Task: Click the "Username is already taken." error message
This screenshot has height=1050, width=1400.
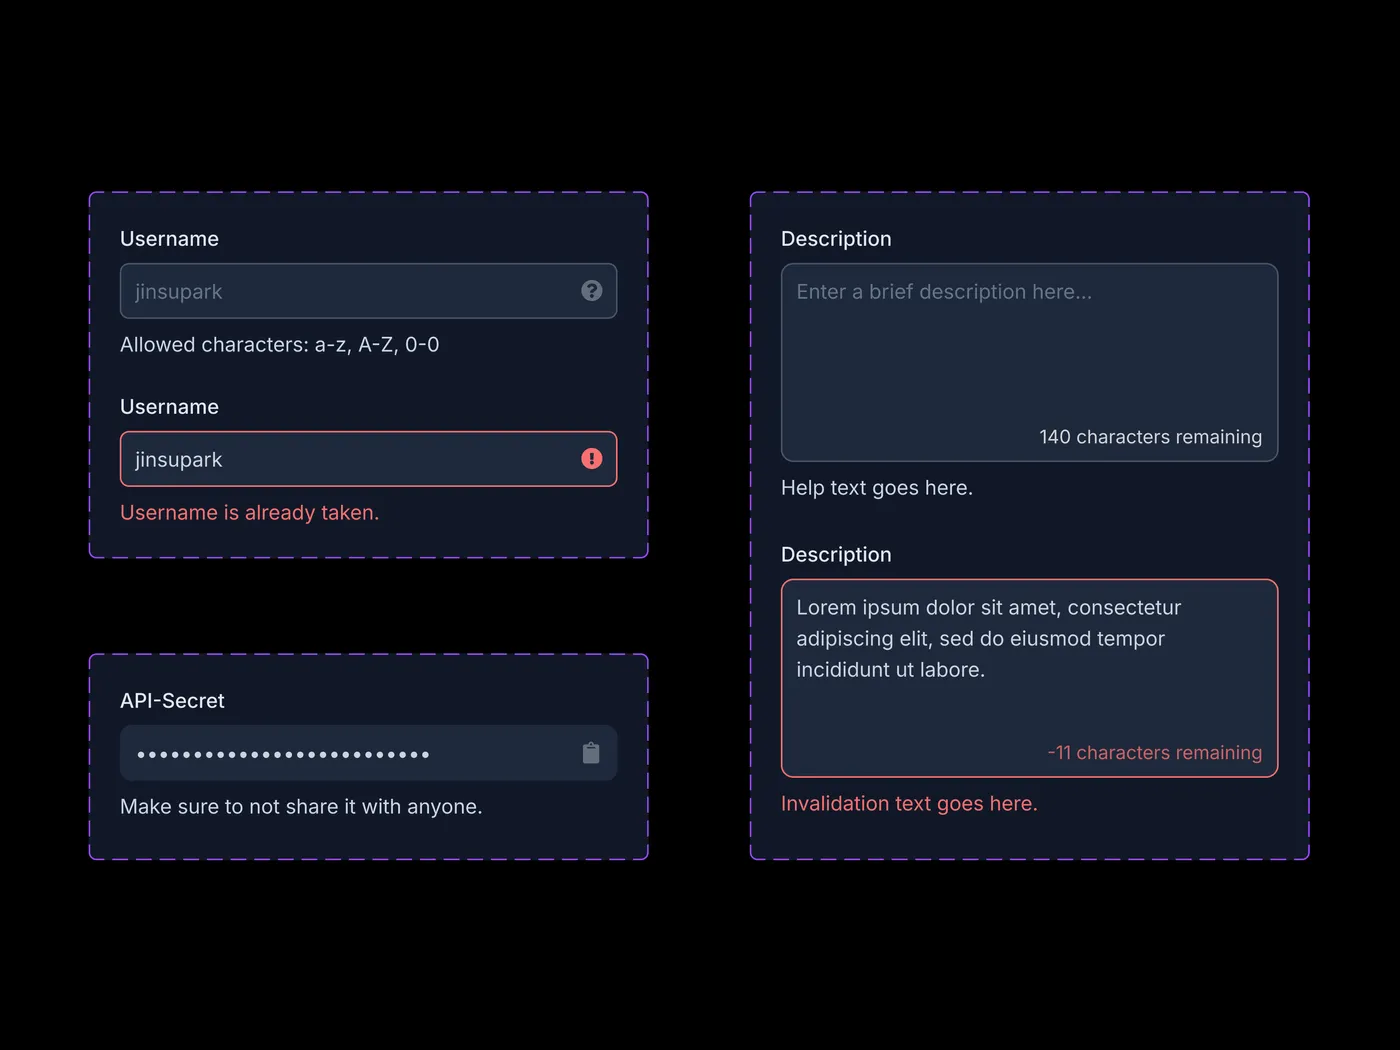Action: click(249, 513)
